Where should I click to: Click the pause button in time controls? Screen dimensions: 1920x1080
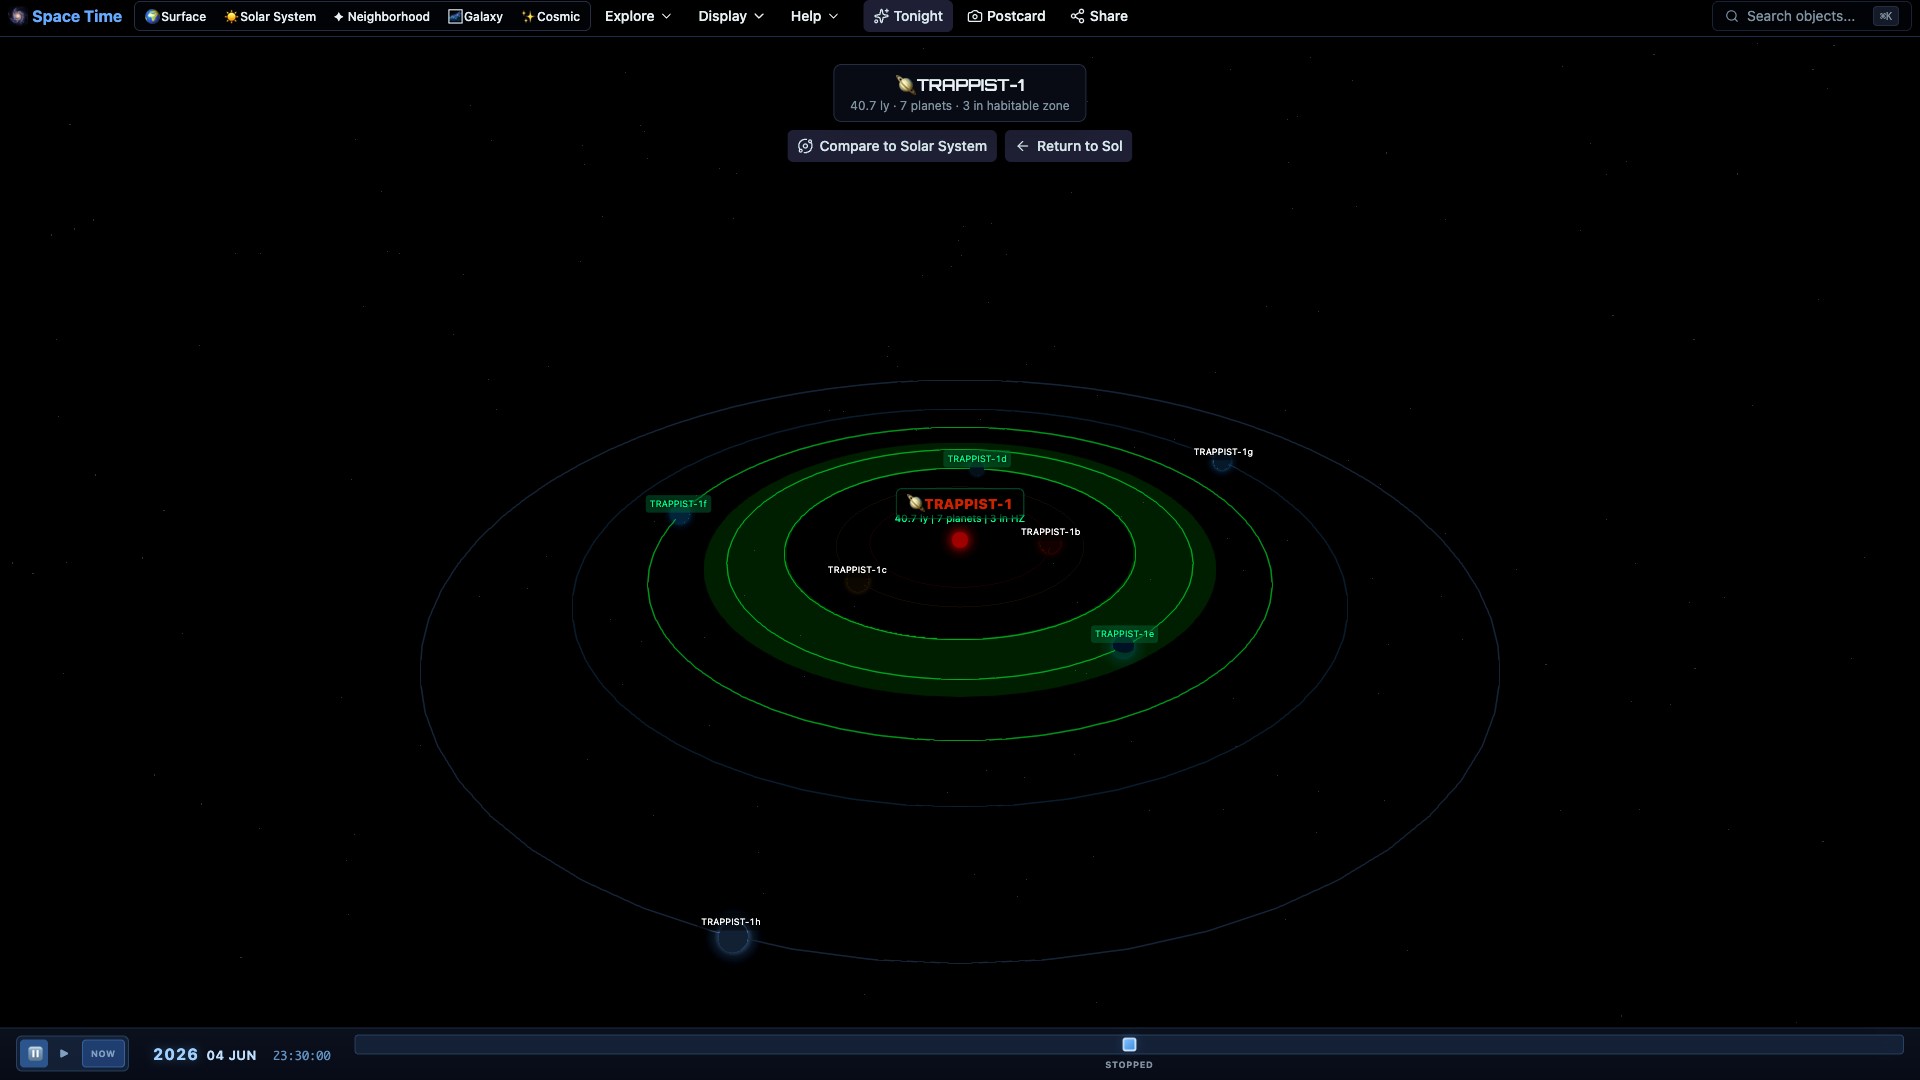click(35, 1053)
